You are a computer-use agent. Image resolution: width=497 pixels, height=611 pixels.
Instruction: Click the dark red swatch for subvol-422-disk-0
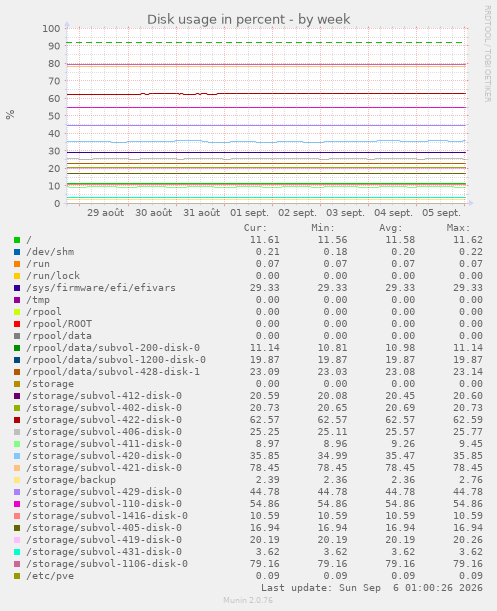(x=17, y=420)
